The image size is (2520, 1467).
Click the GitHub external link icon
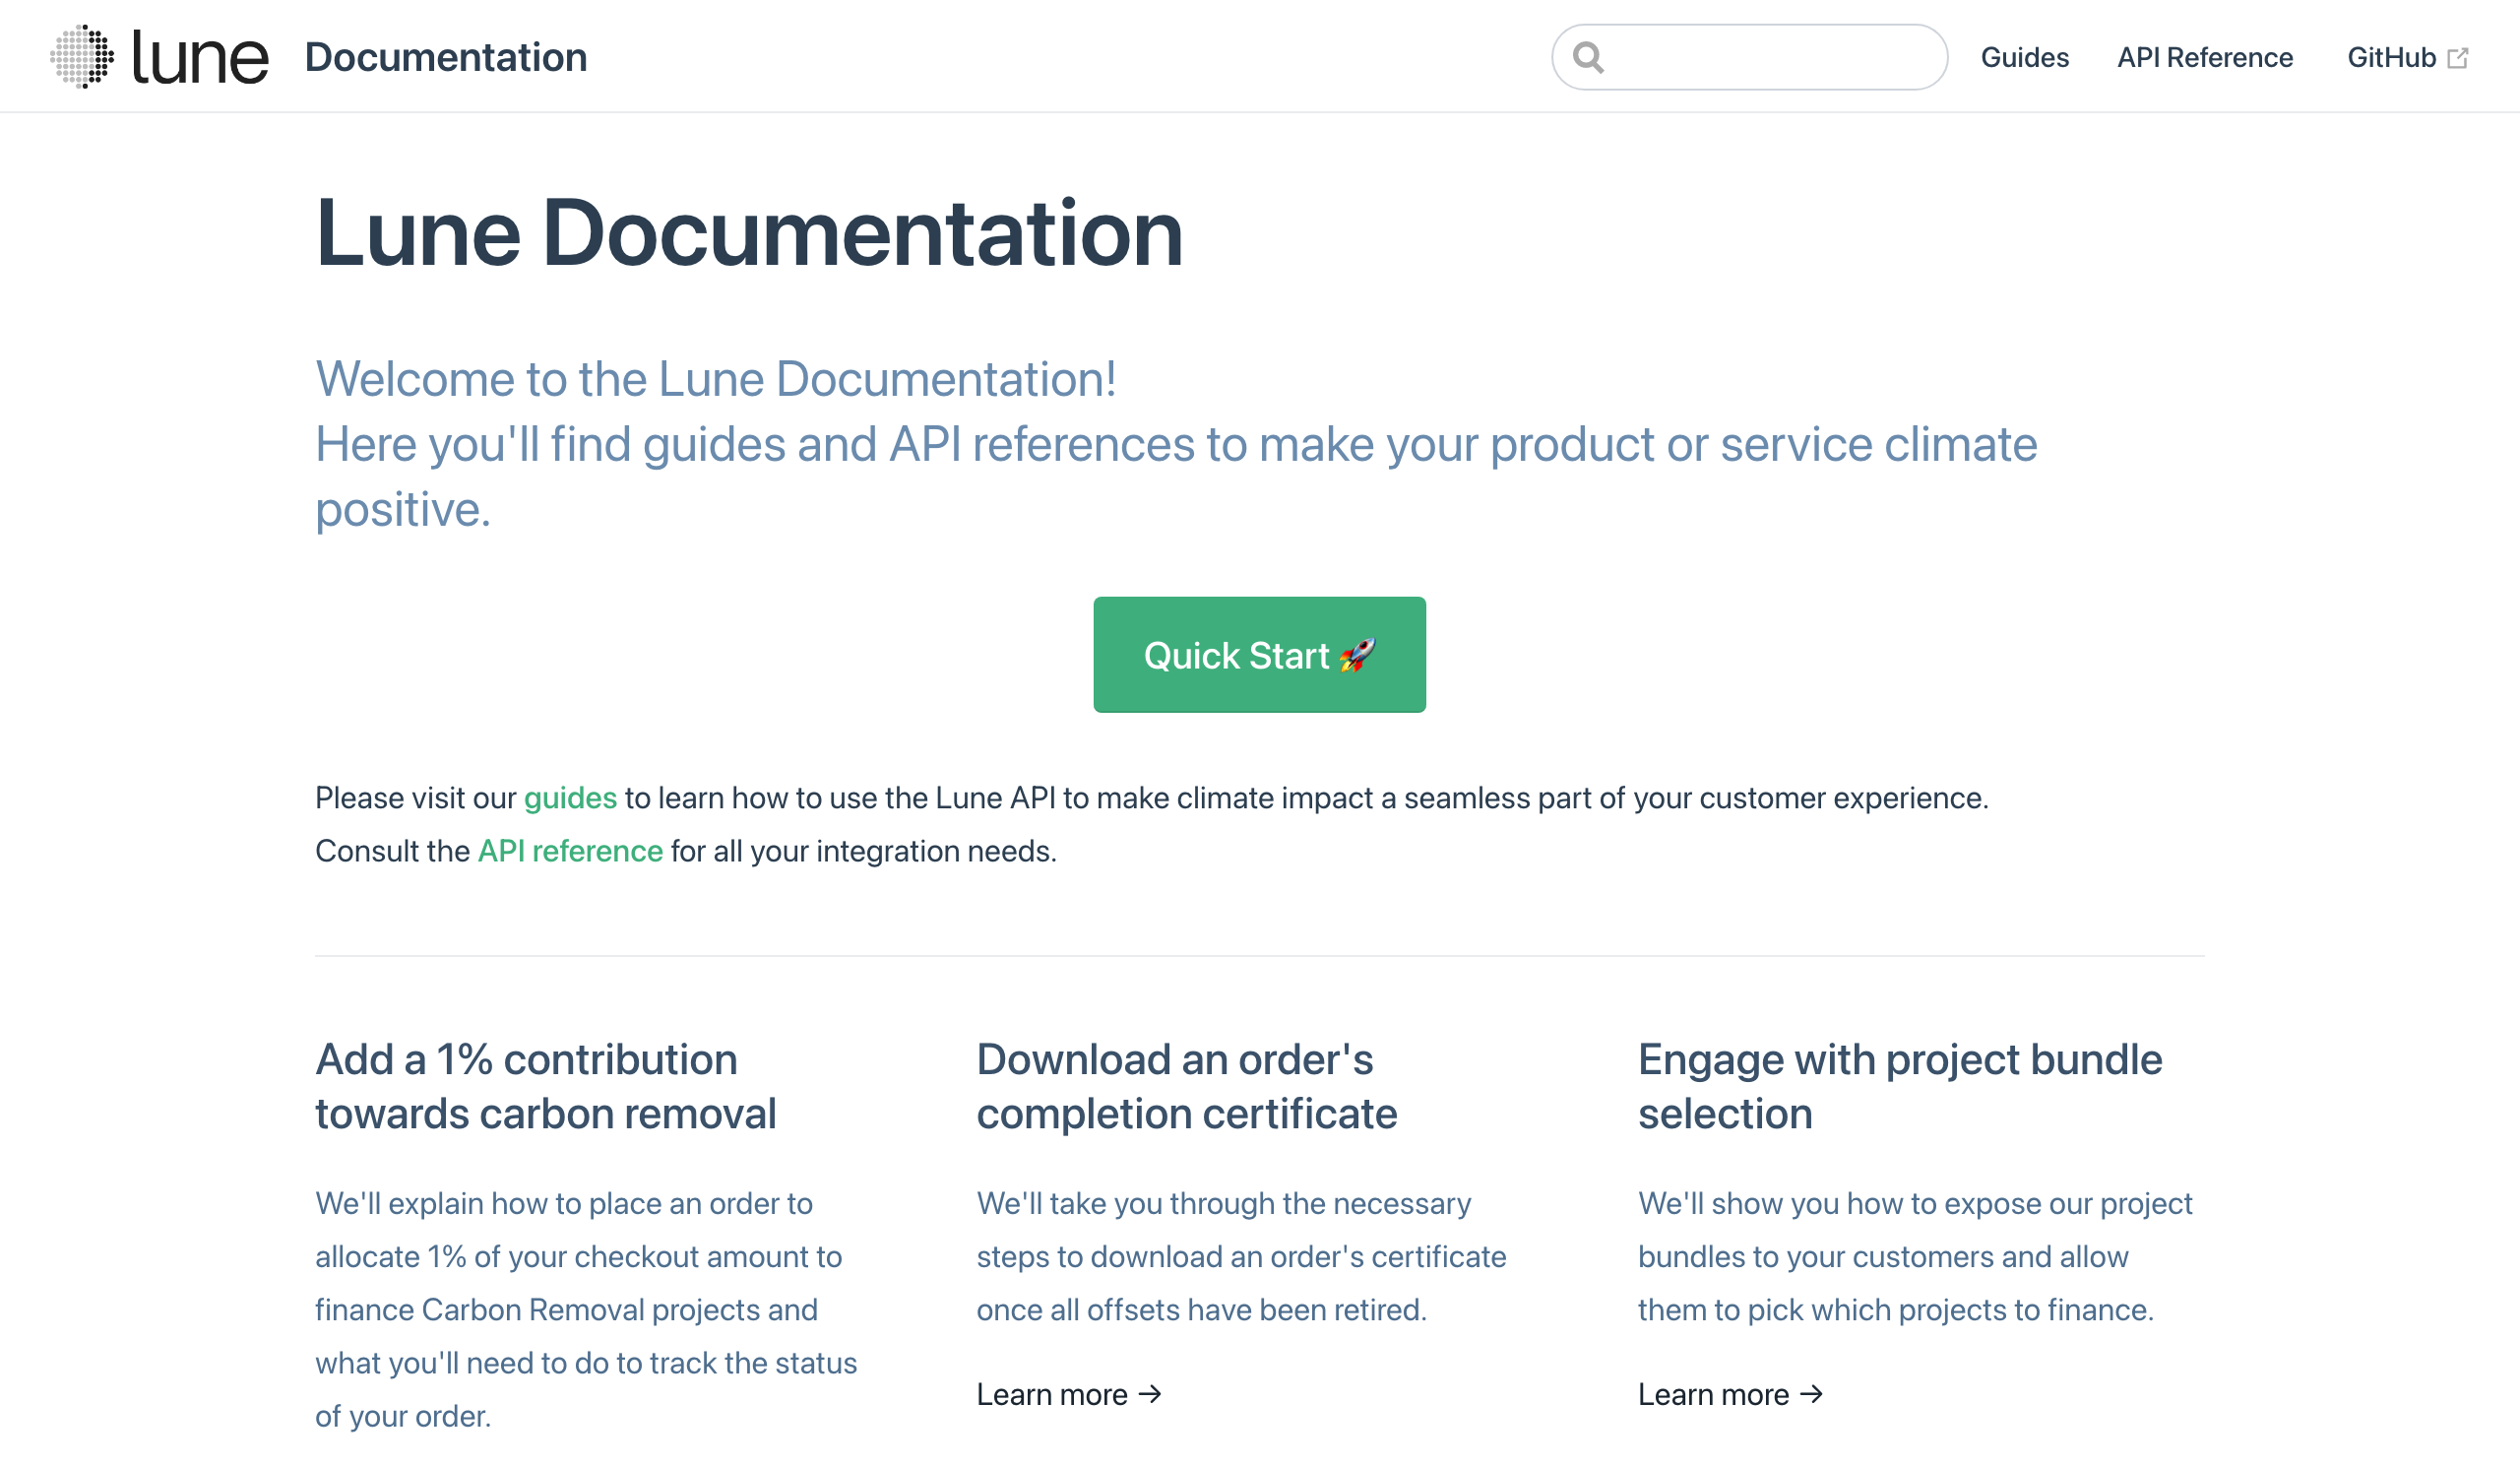pos(2457,58)
